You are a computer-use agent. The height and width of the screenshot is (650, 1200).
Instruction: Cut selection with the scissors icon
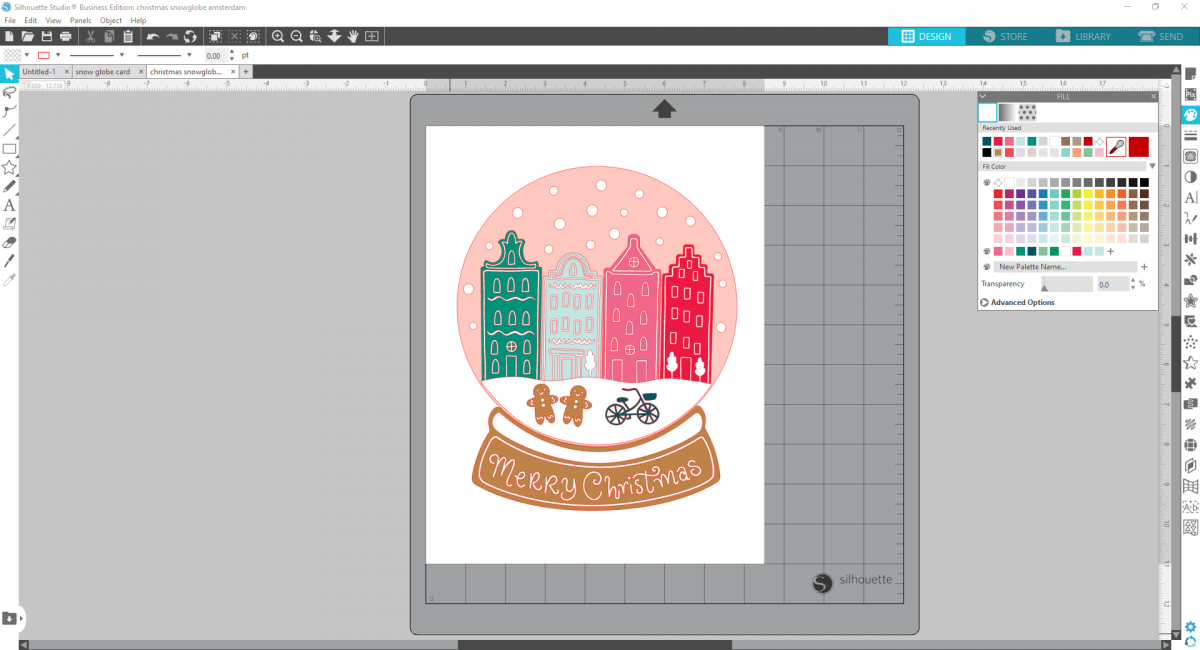click(90, 36)
